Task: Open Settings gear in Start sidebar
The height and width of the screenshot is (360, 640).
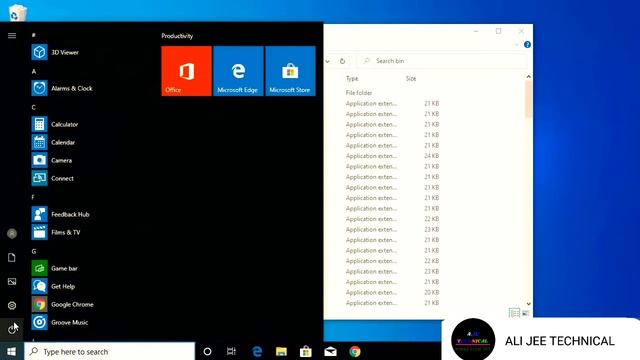Action: tap(12, 305)
